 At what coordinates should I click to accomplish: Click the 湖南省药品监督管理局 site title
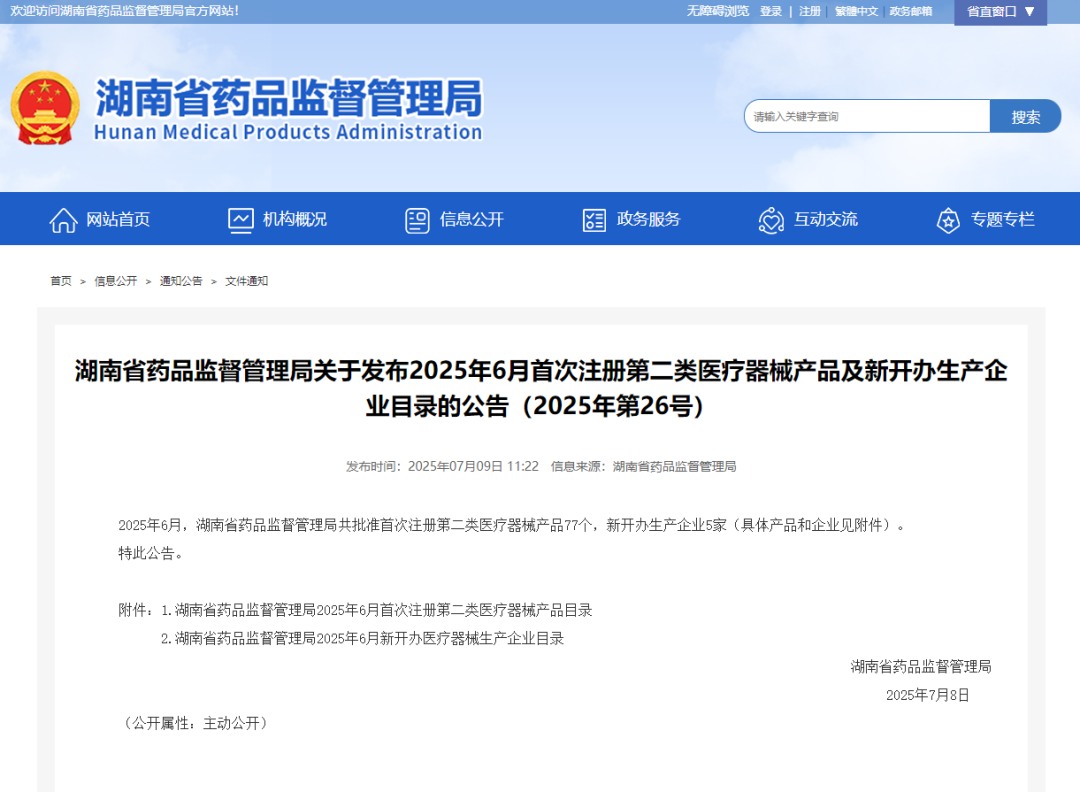pos(289,98)
